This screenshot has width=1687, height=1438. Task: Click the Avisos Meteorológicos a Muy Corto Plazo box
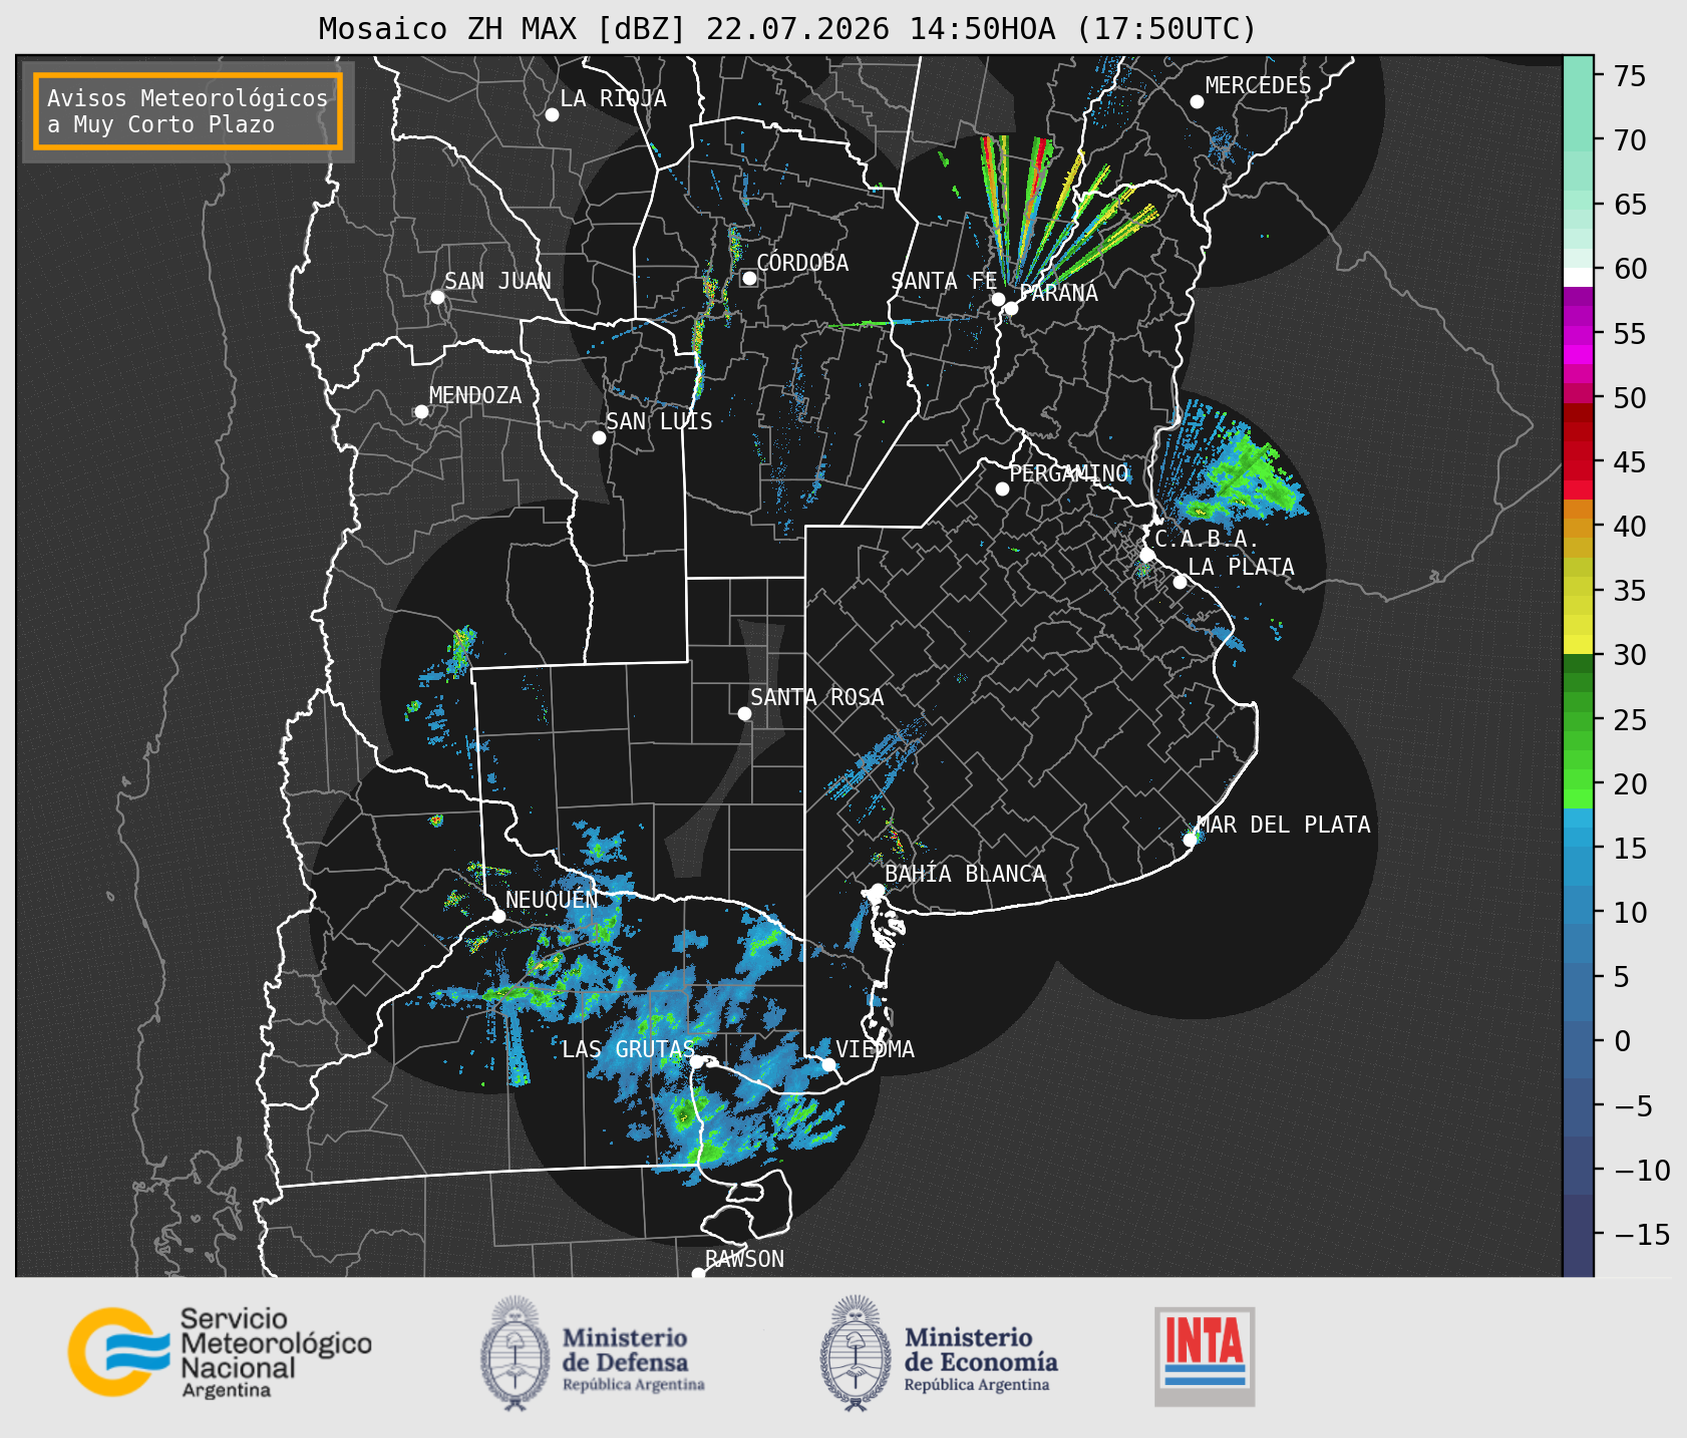point(188,111)
